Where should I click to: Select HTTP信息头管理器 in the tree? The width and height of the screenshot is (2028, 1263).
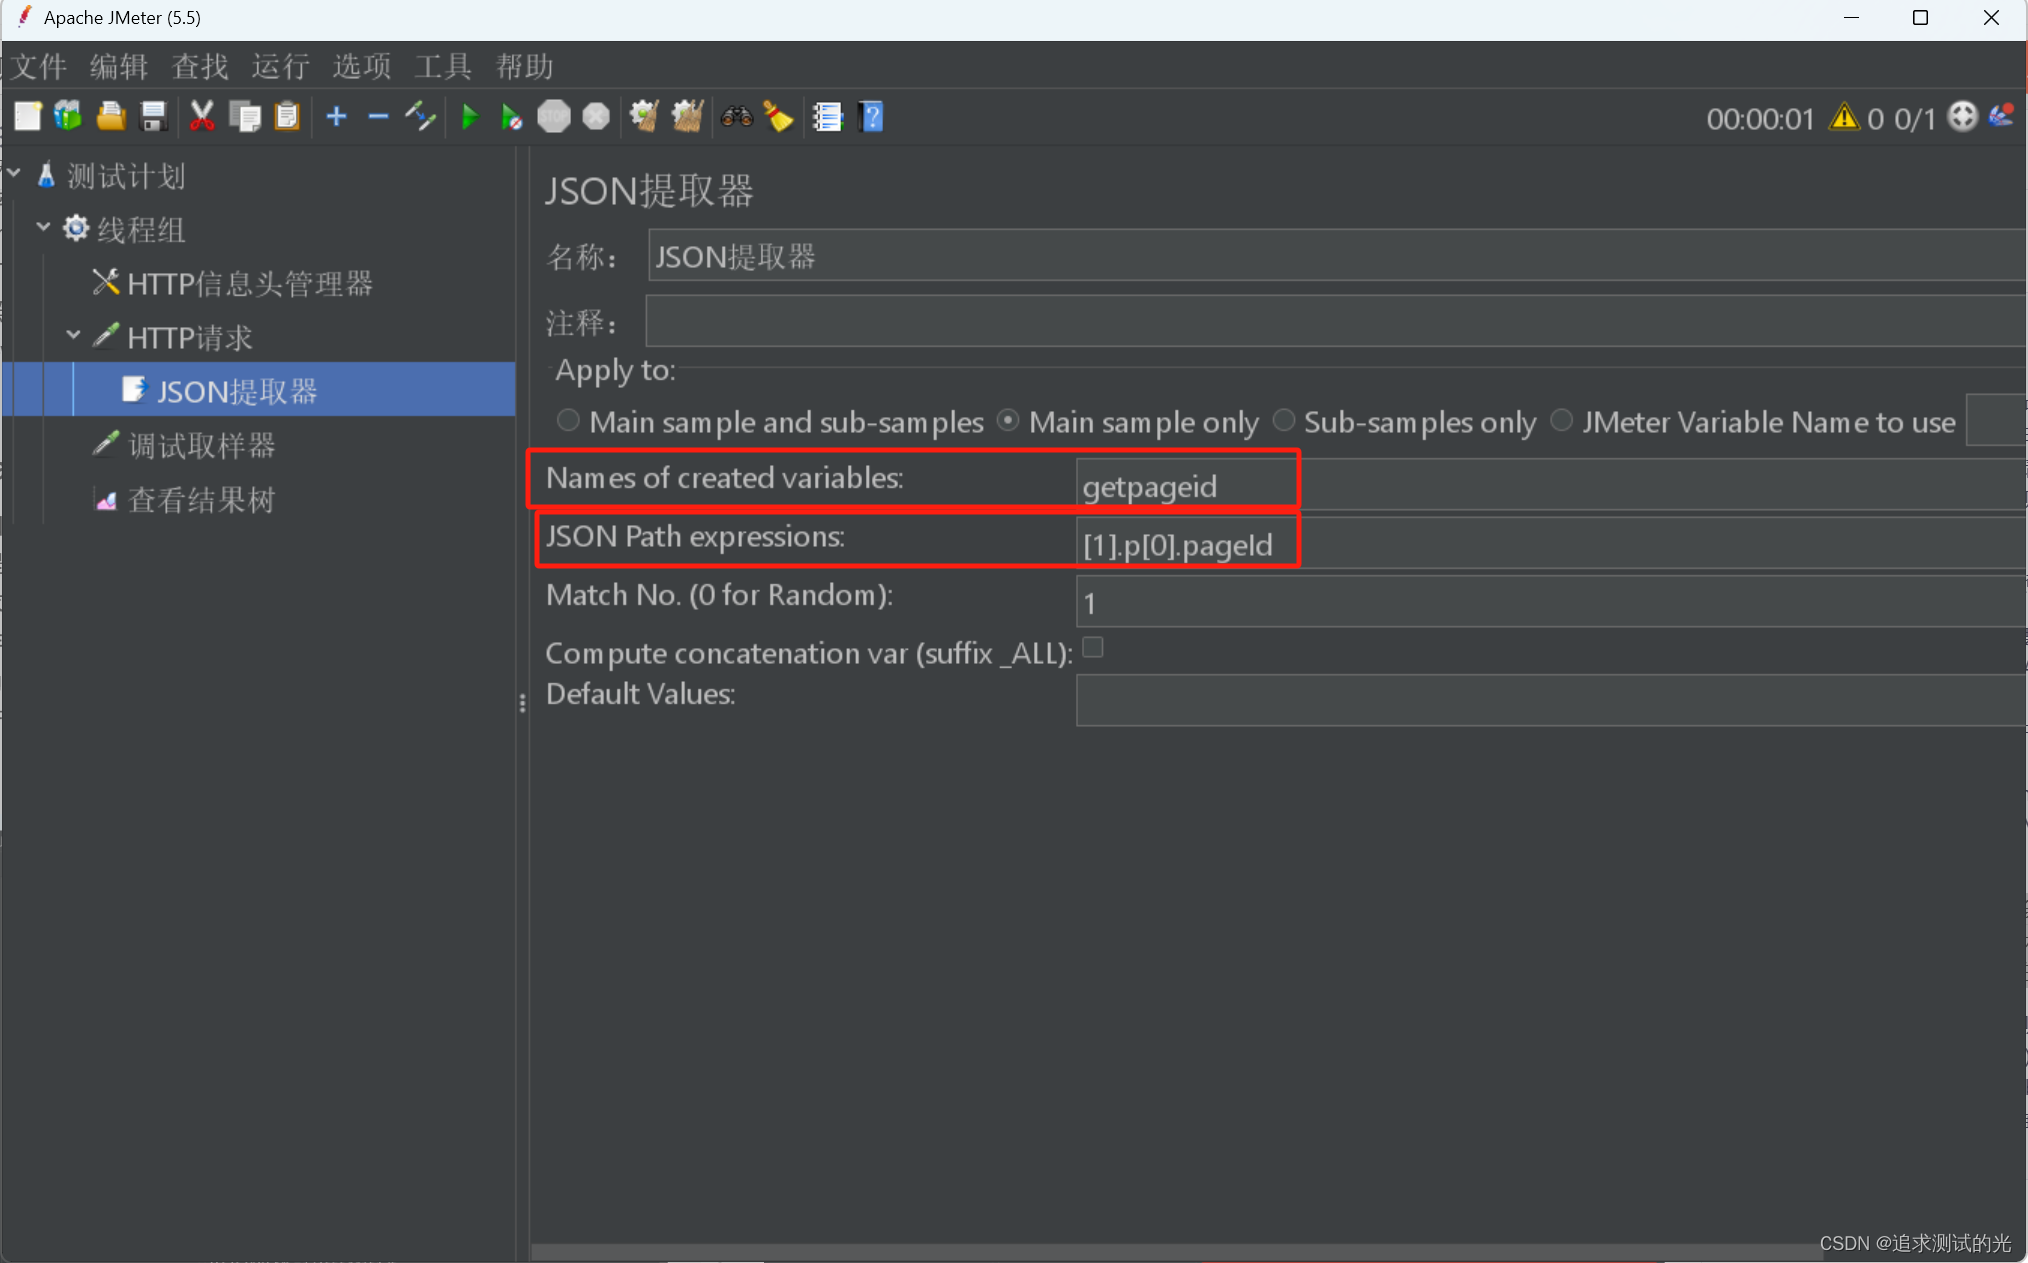(250, 284)
